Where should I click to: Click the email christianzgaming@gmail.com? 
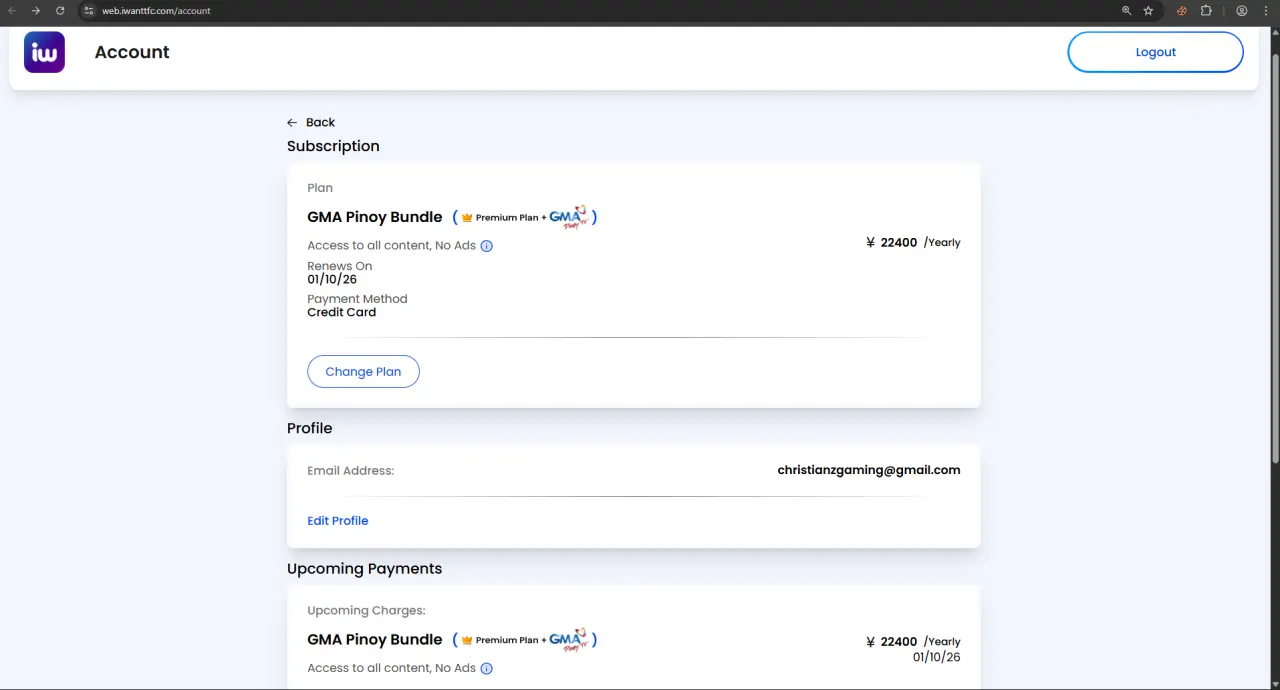(x=869, y=470)
